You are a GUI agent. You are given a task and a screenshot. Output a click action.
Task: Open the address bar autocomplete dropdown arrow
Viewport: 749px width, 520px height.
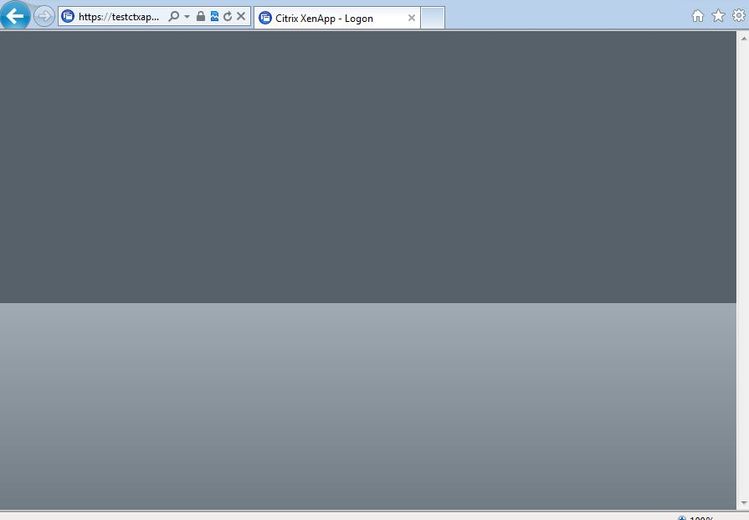pos(187,17)
